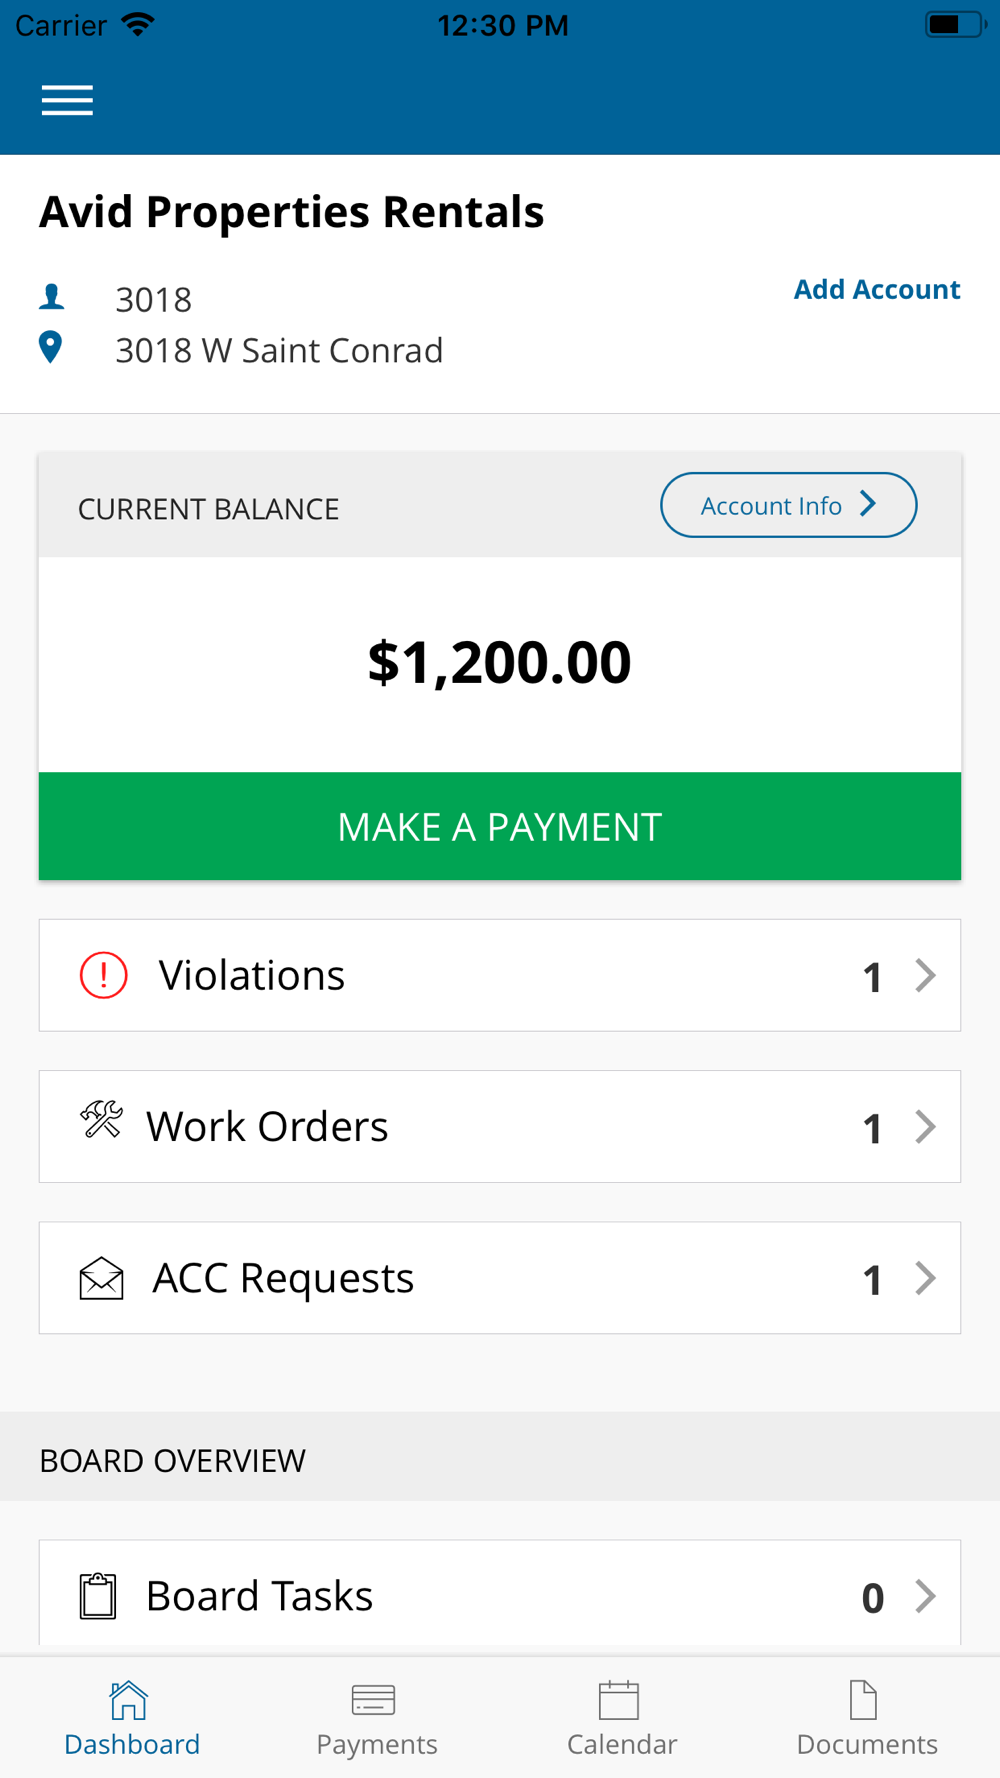This screenshot has height=1778, width=1000.
Task: Tap MAKE A PAYMENT button
Action: pyautogui.click(x=500, y=826)
